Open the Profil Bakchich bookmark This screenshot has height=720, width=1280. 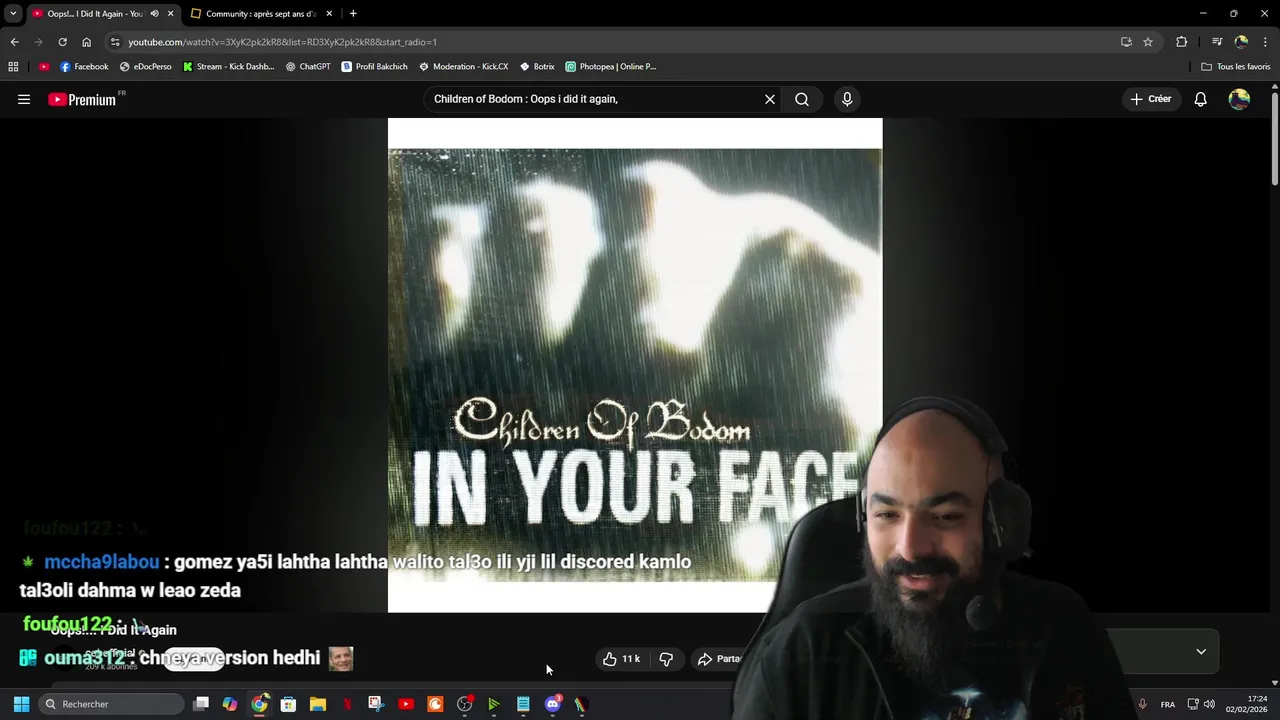pos(374,67)
